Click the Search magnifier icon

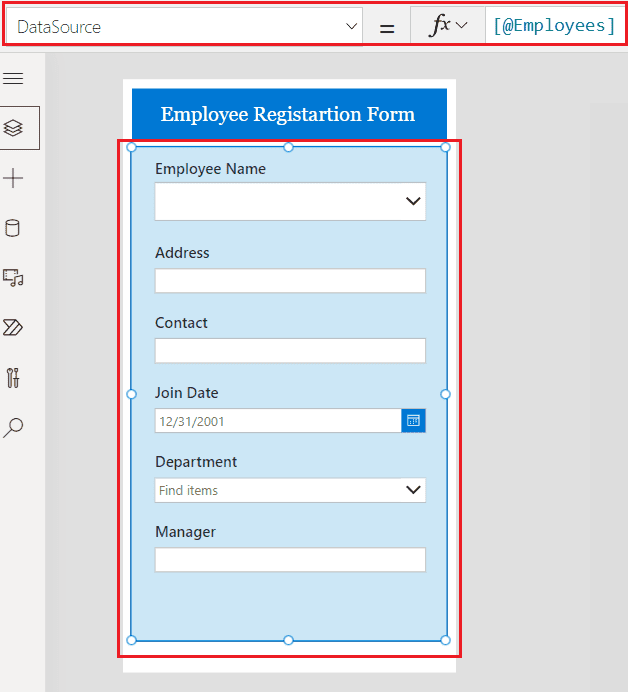click(13, 428)
